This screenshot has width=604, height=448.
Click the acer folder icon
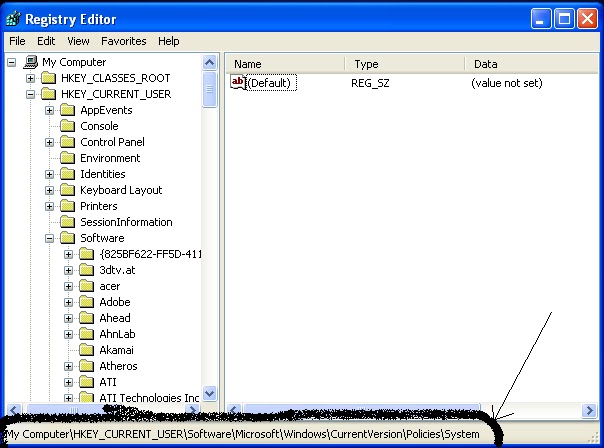pyautogui.click(x=87, y=286)
